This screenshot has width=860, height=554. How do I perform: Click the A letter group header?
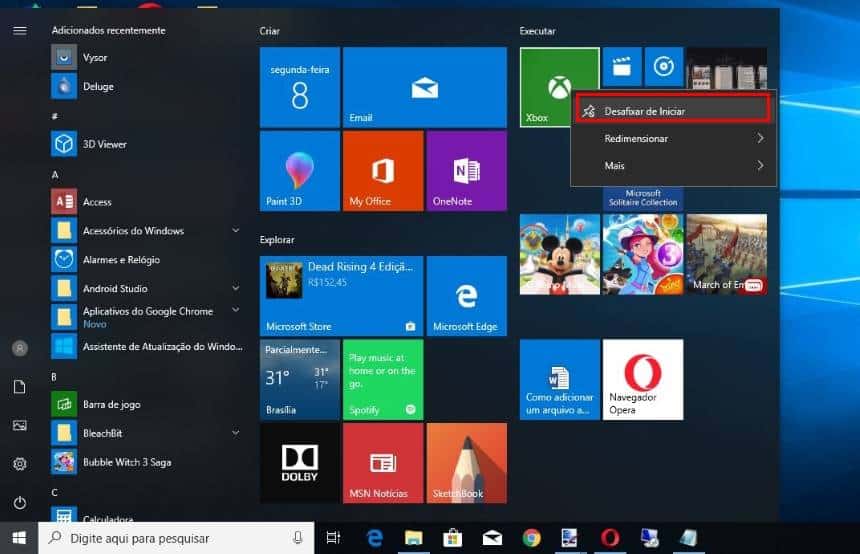point(55,174)
